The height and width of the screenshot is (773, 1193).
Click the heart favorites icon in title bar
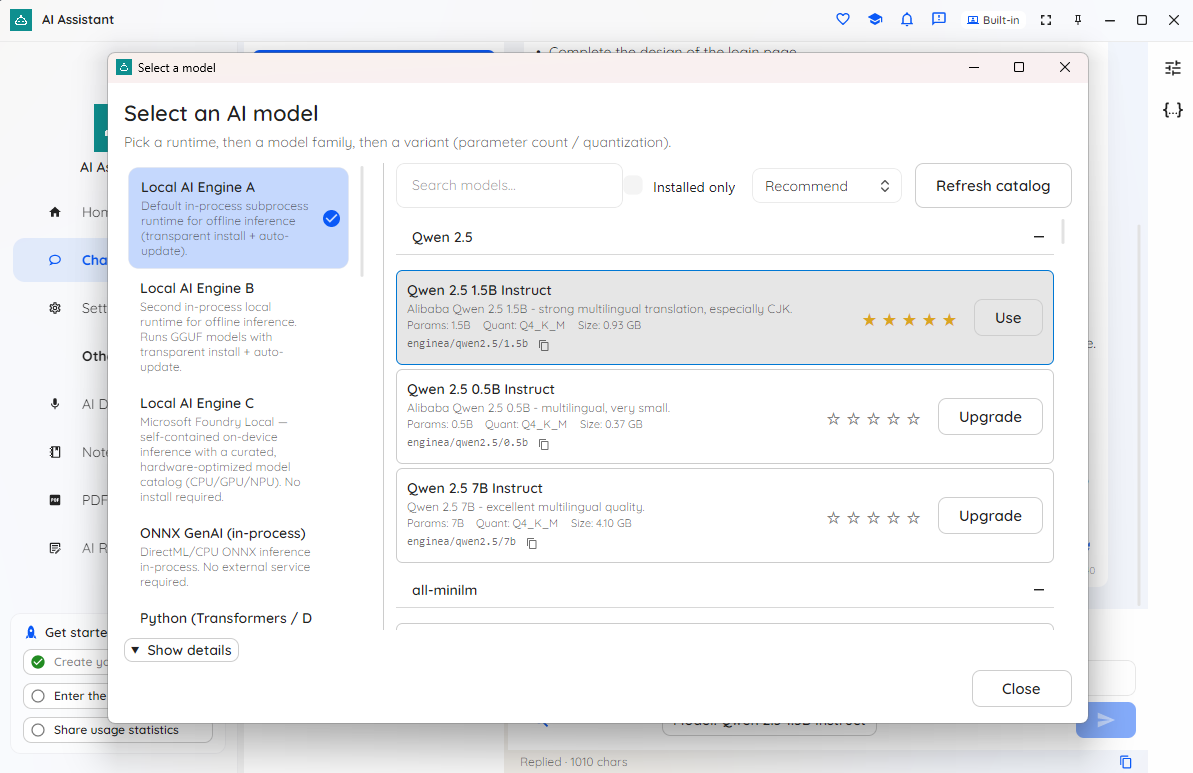(842, 19)
